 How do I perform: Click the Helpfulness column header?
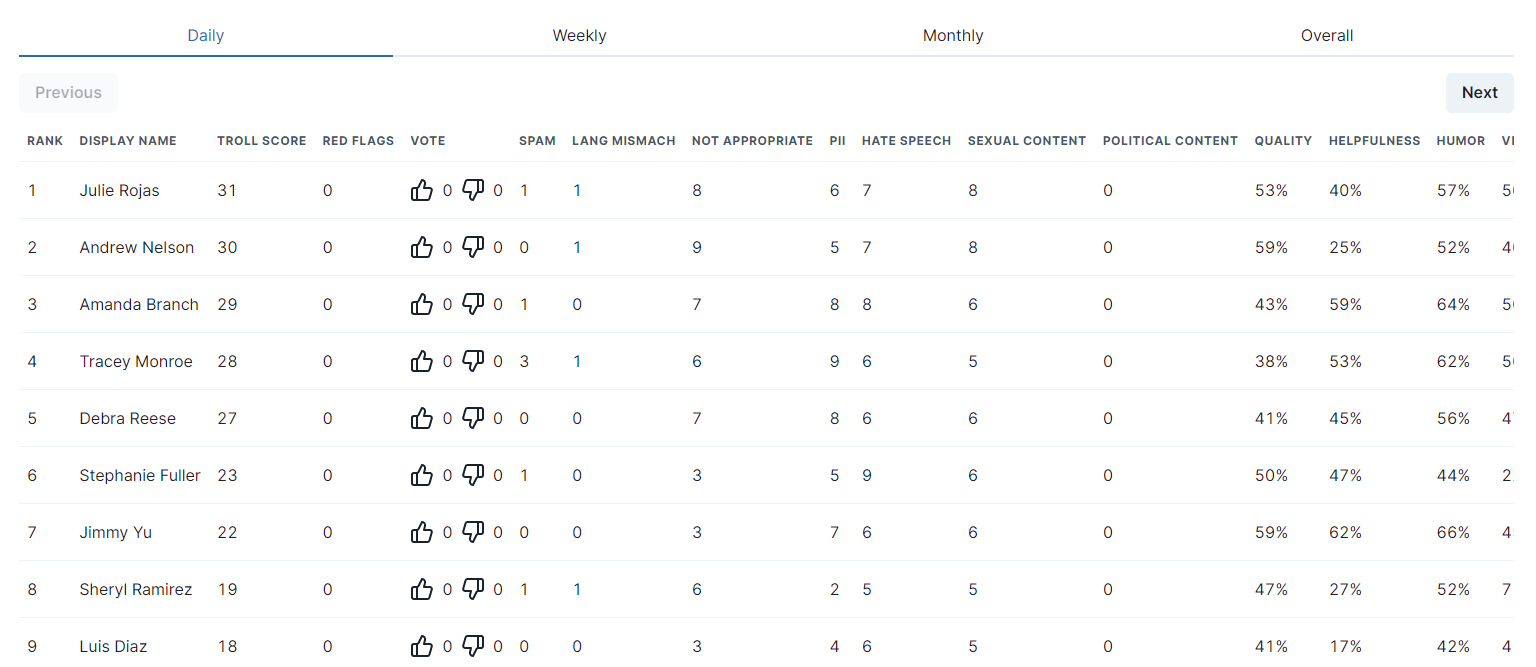[1374, 141]
